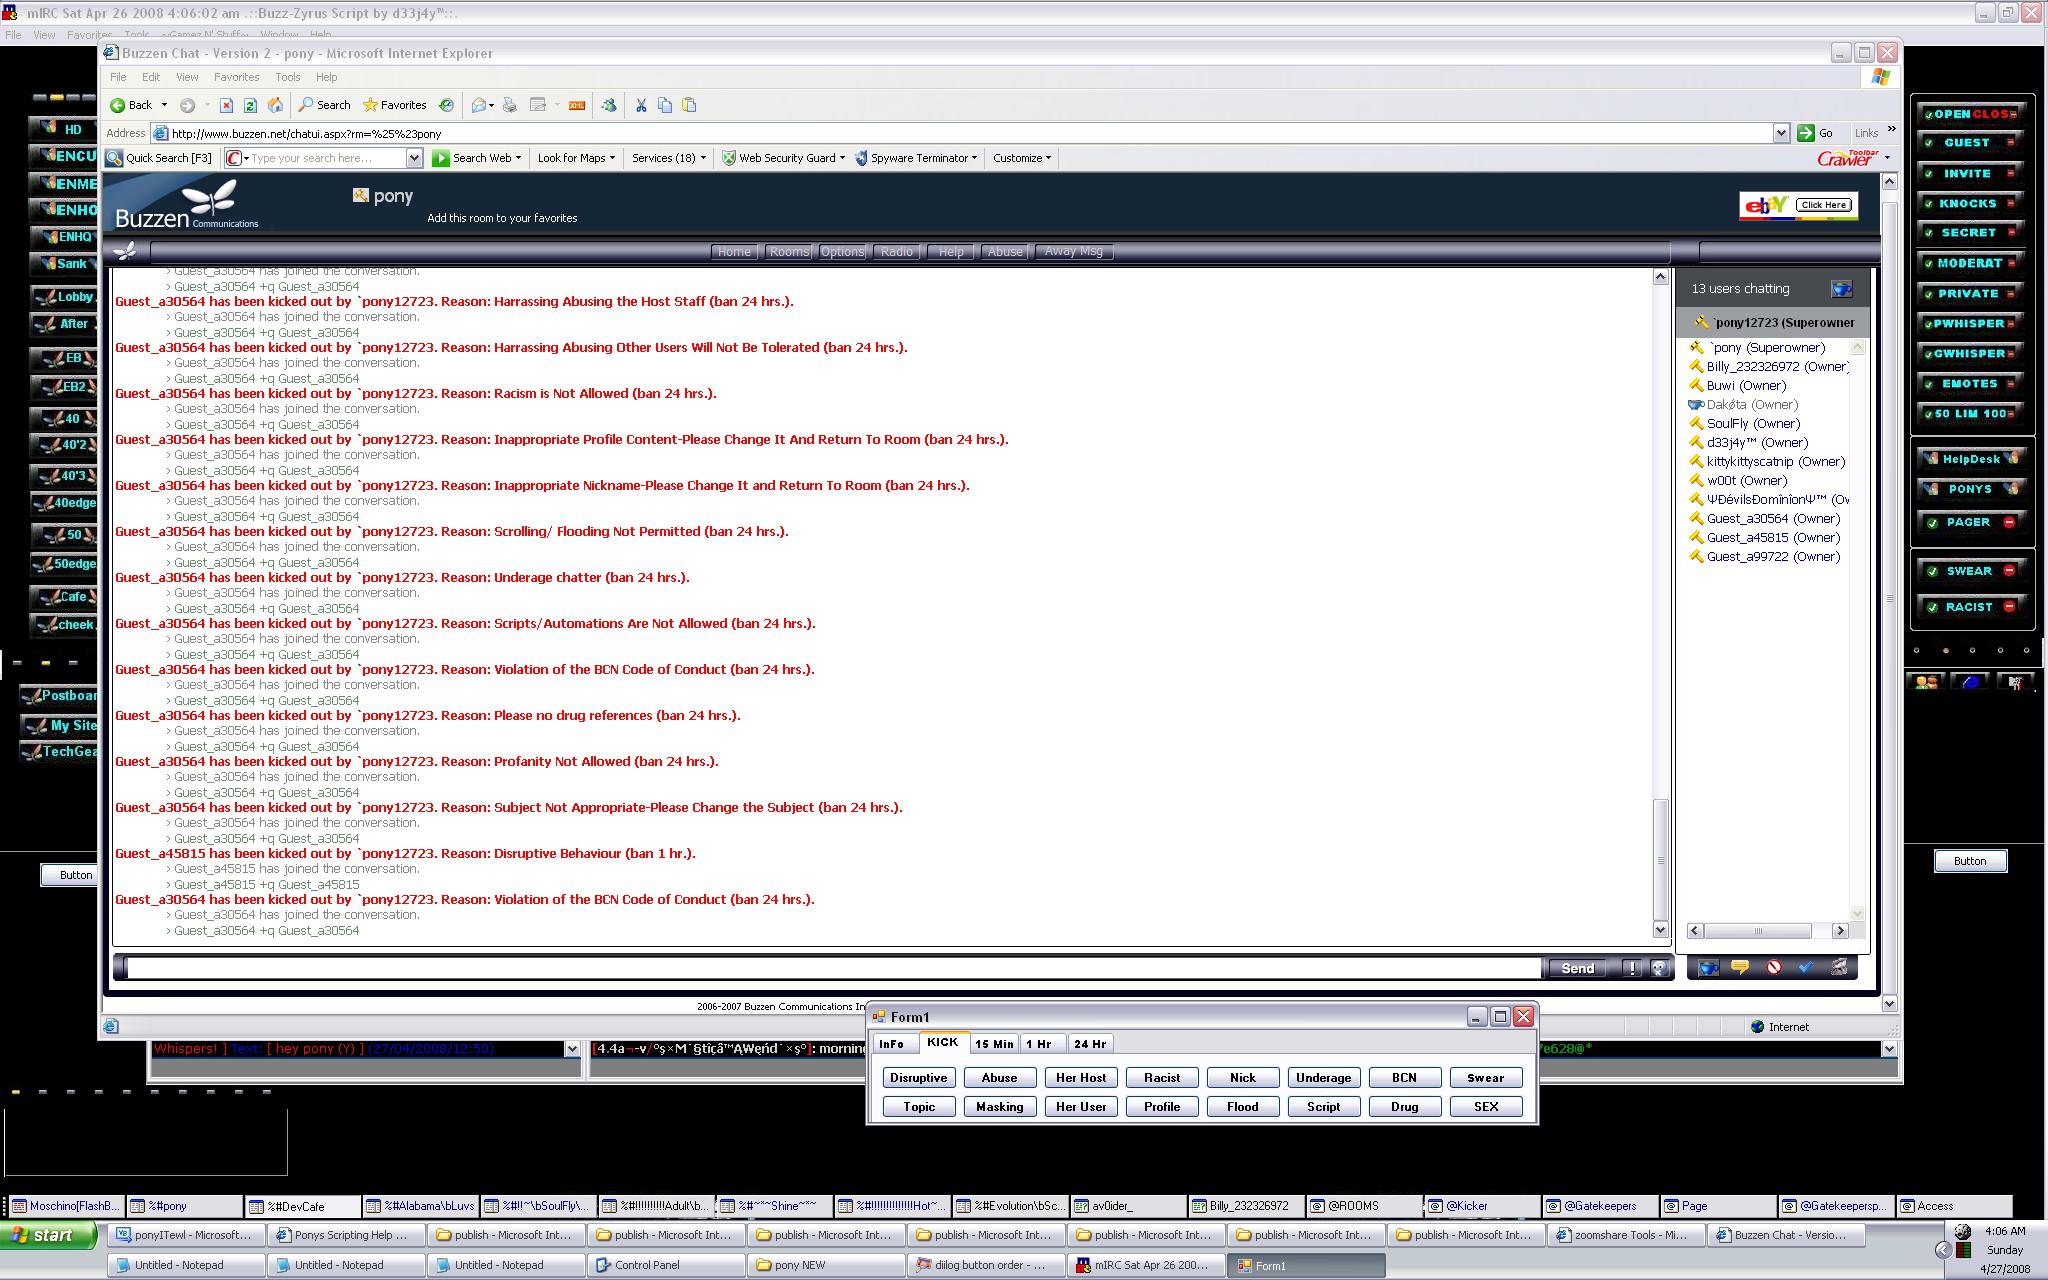The width and height of the screenshot is (2048, 1280).
Task: Click the chat log vertical scrollbar thumb
Action: (1660, 859)
